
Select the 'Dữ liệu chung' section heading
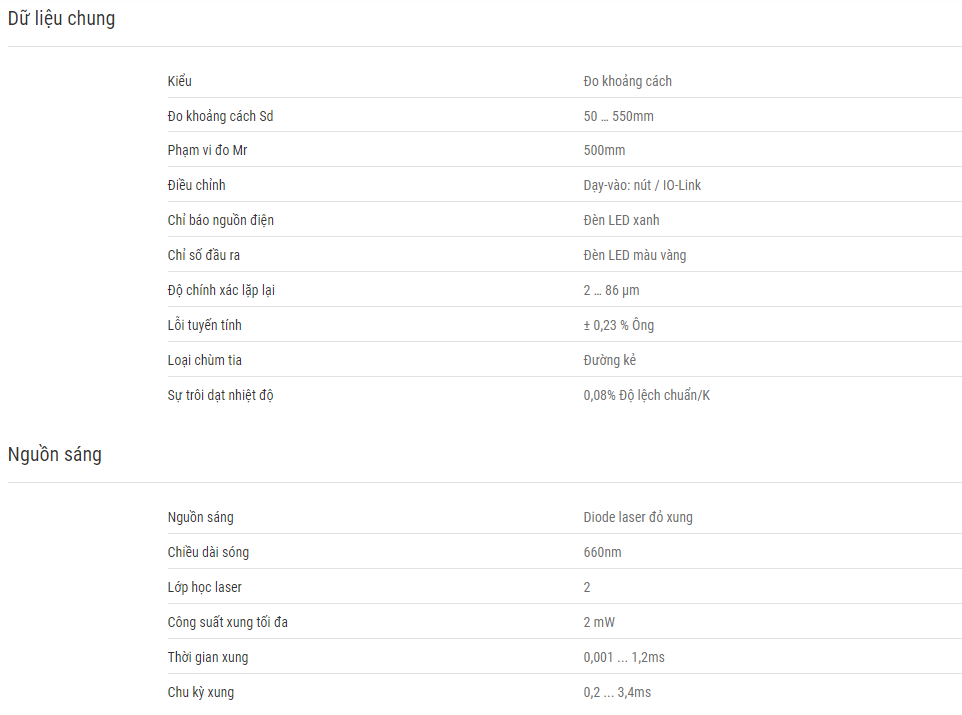coord(61,18)
